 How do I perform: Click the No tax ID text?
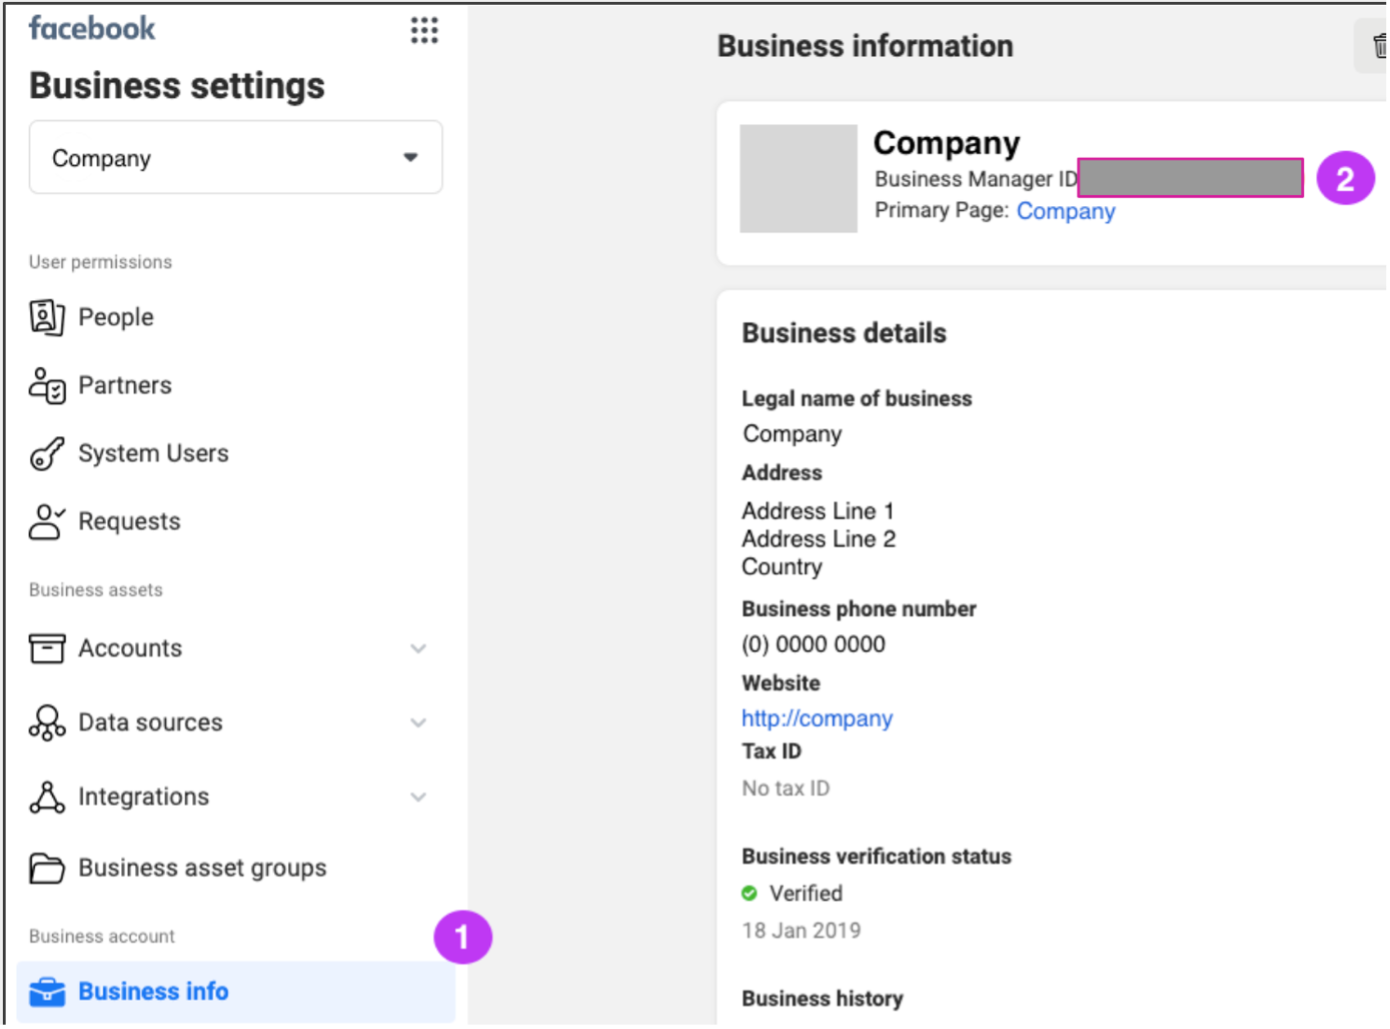(x=786, y=789)
